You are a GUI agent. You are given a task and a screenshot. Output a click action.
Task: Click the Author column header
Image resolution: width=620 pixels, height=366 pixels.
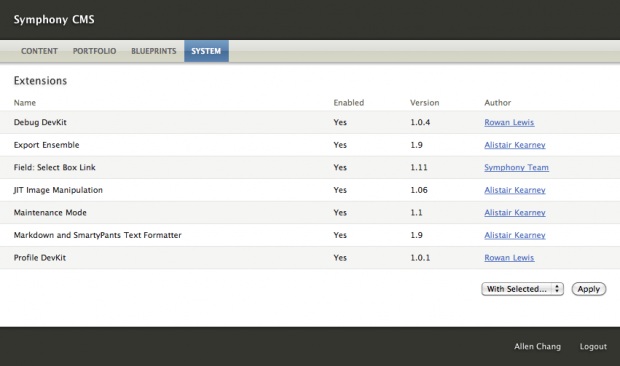[497, 103]
